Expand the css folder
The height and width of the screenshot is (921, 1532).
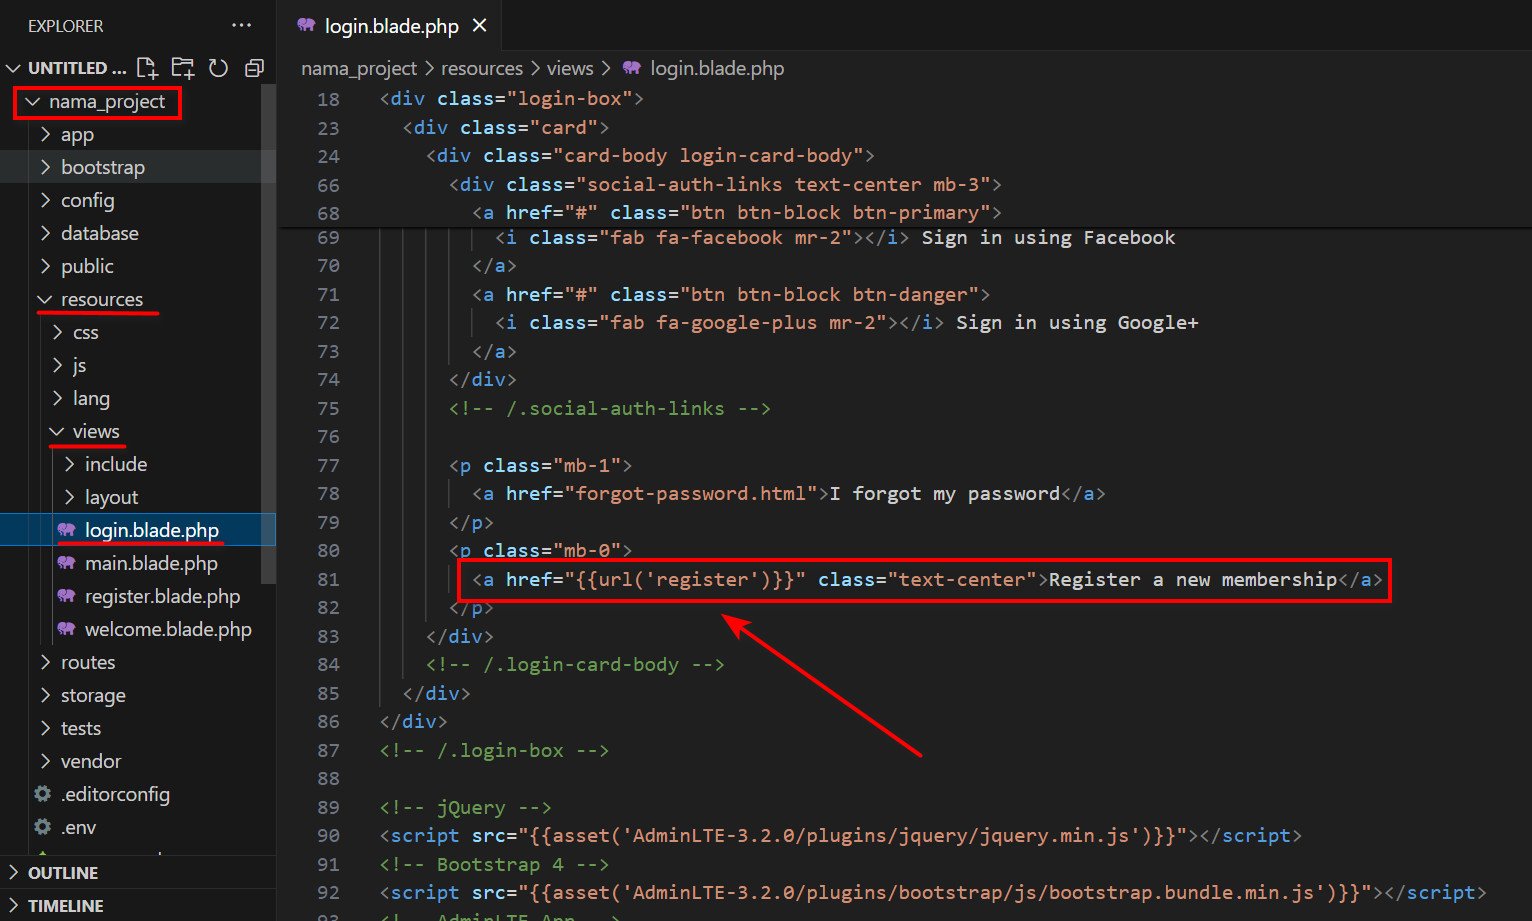click(x=57, y=333)
